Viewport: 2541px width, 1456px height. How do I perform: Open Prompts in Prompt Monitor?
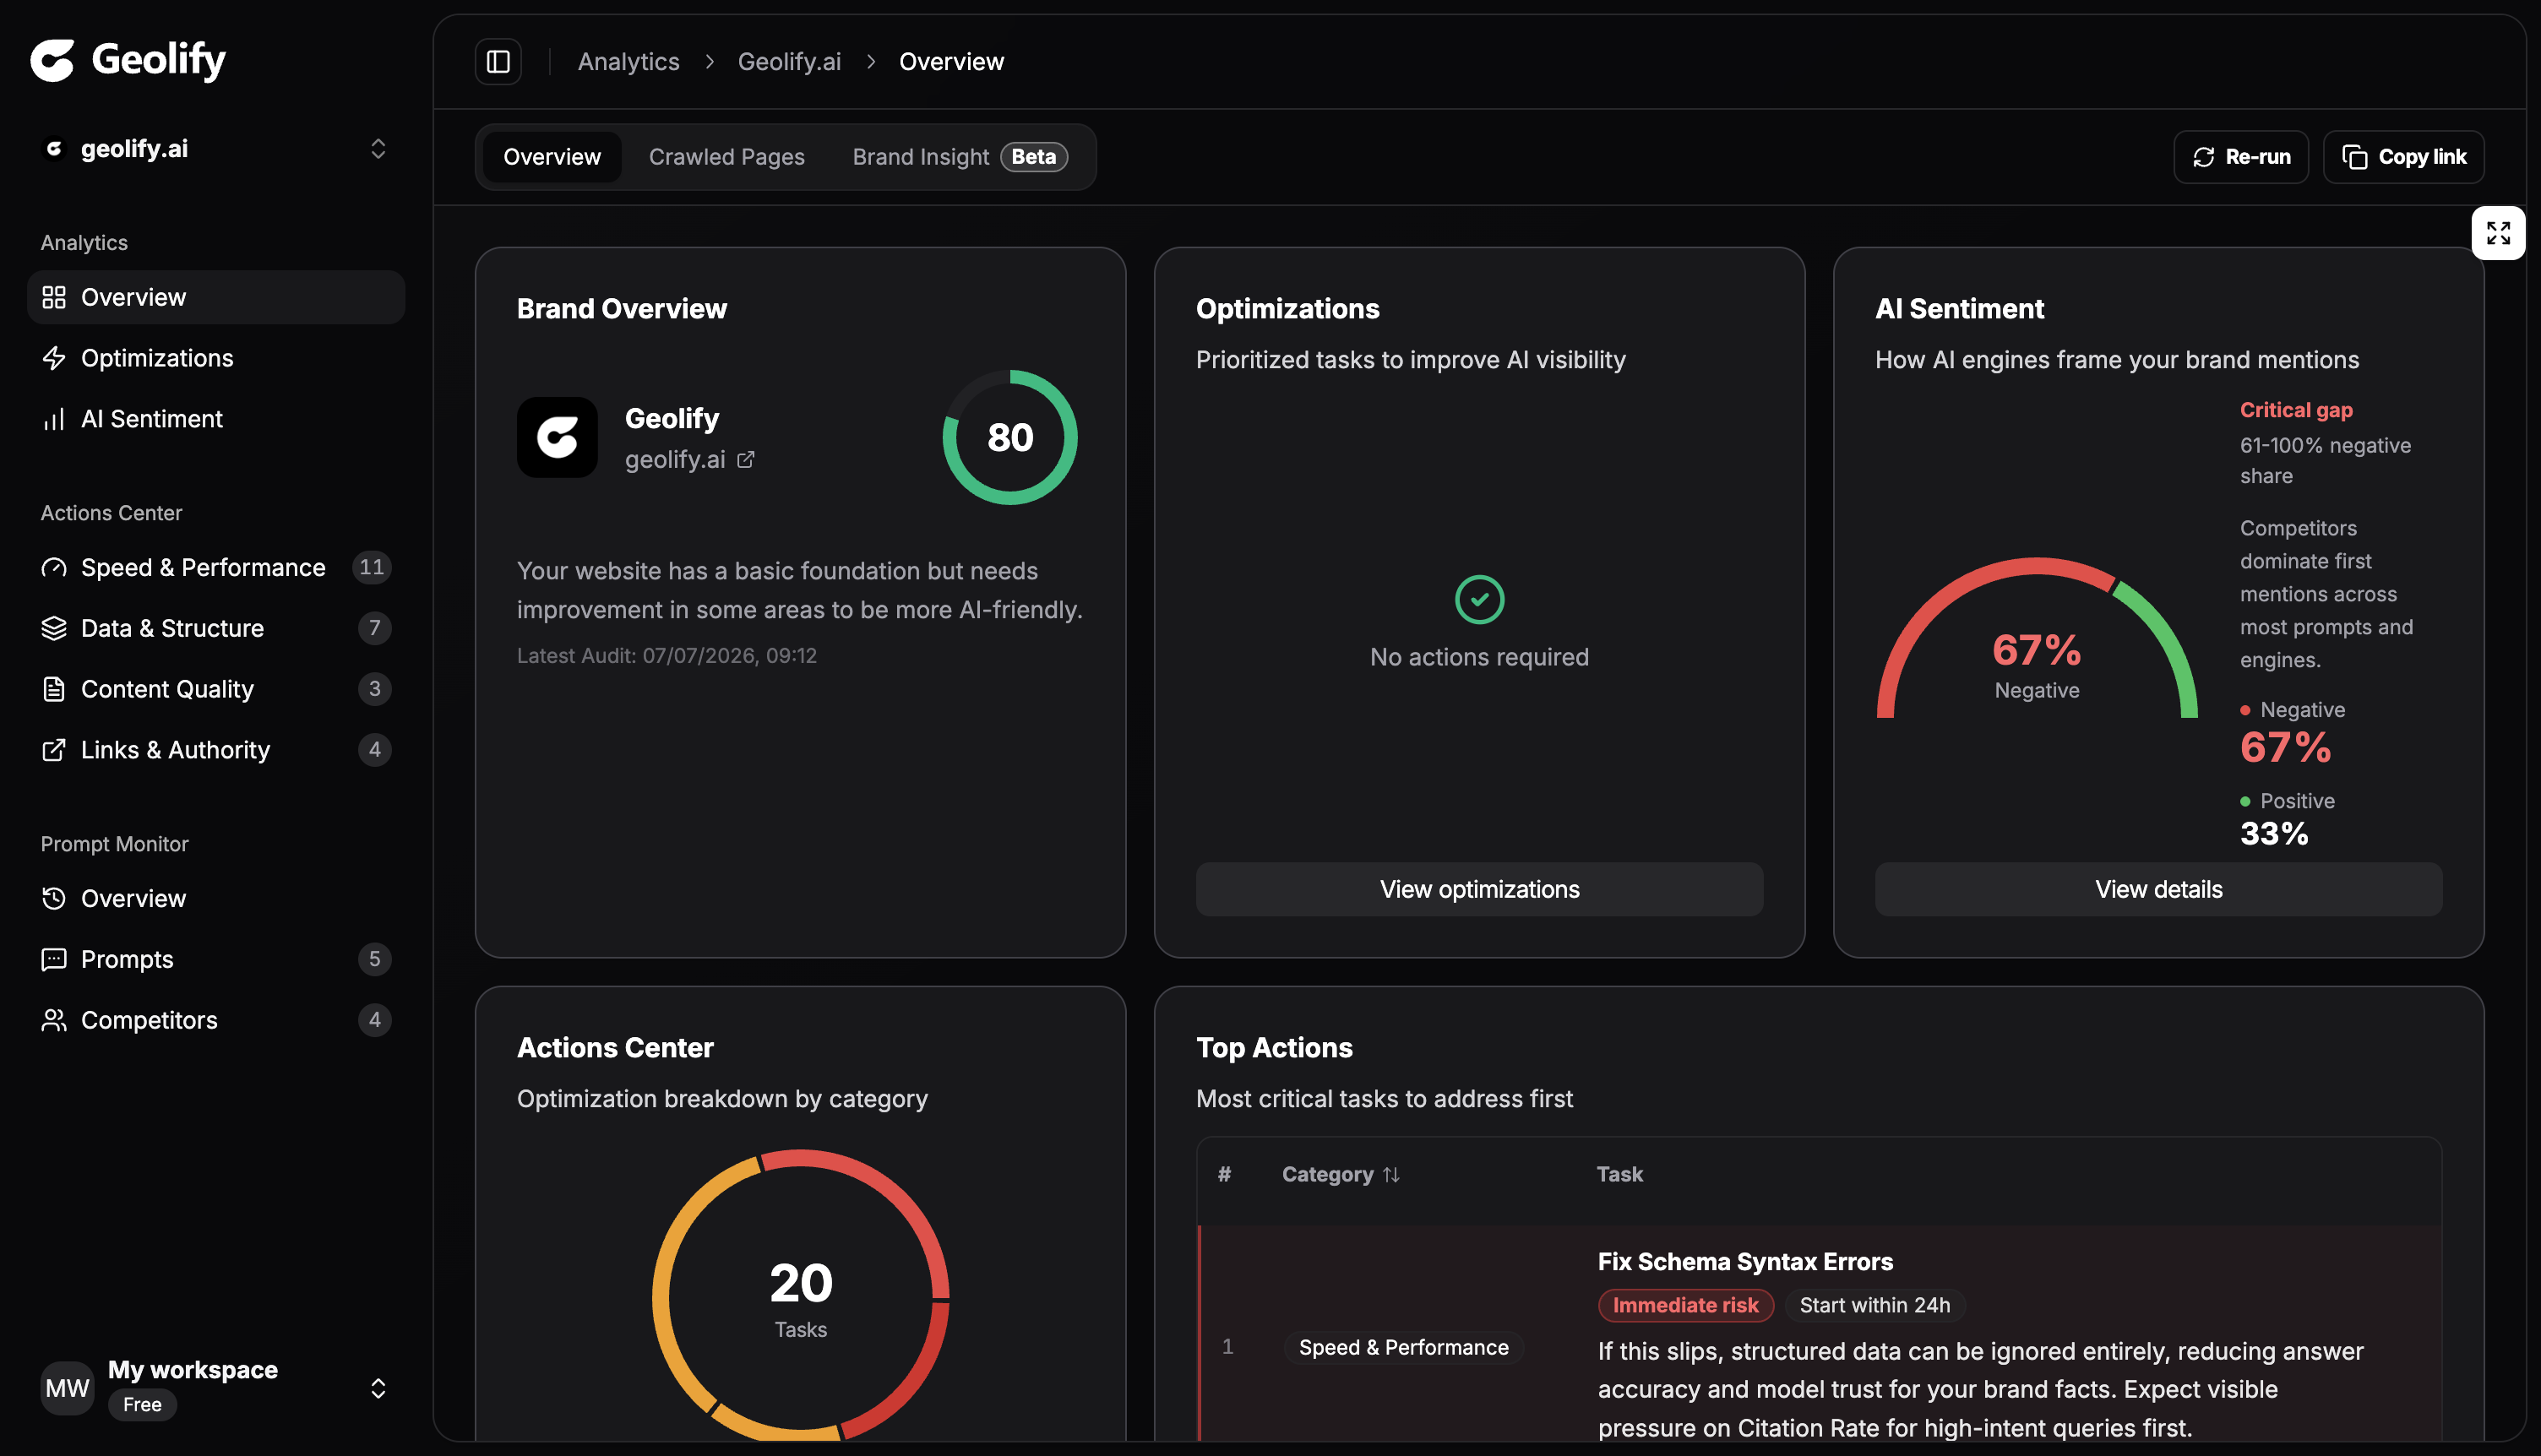tap(216, 960)
